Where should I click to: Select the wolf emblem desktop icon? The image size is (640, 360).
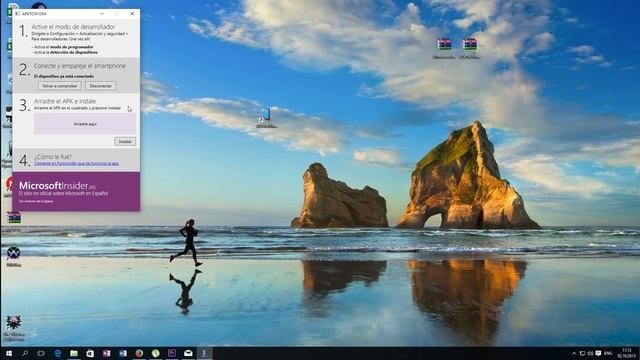click(13, 328)
